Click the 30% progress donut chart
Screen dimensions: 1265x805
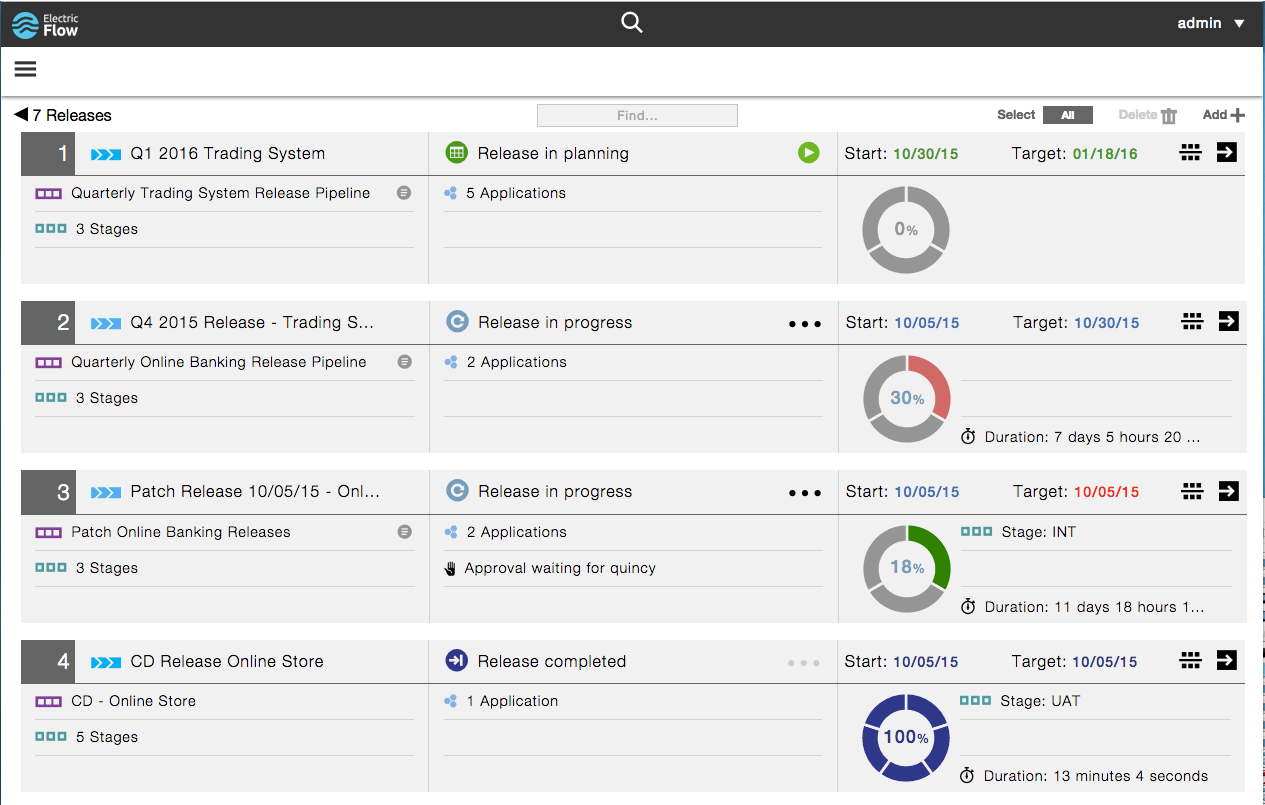click(906, 398)
